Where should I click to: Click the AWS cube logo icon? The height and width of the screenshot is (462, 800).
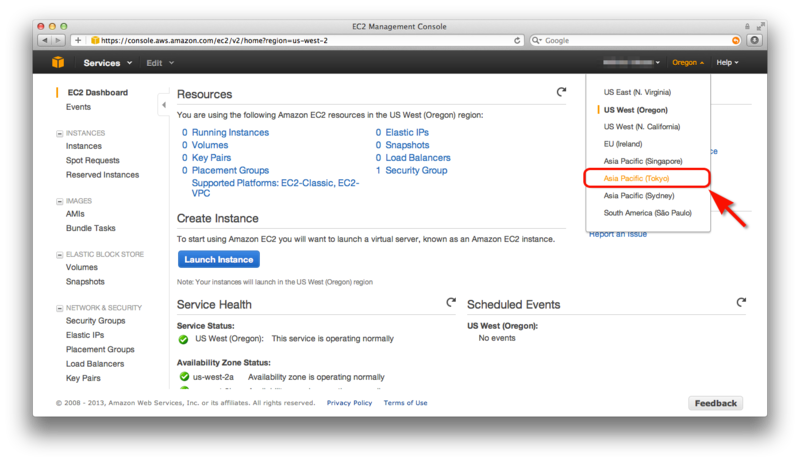[x=58, y=62]
